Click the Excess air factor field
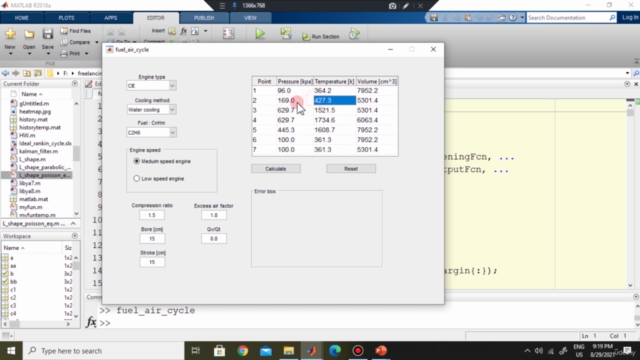640x360 pixels. point(214,215)
